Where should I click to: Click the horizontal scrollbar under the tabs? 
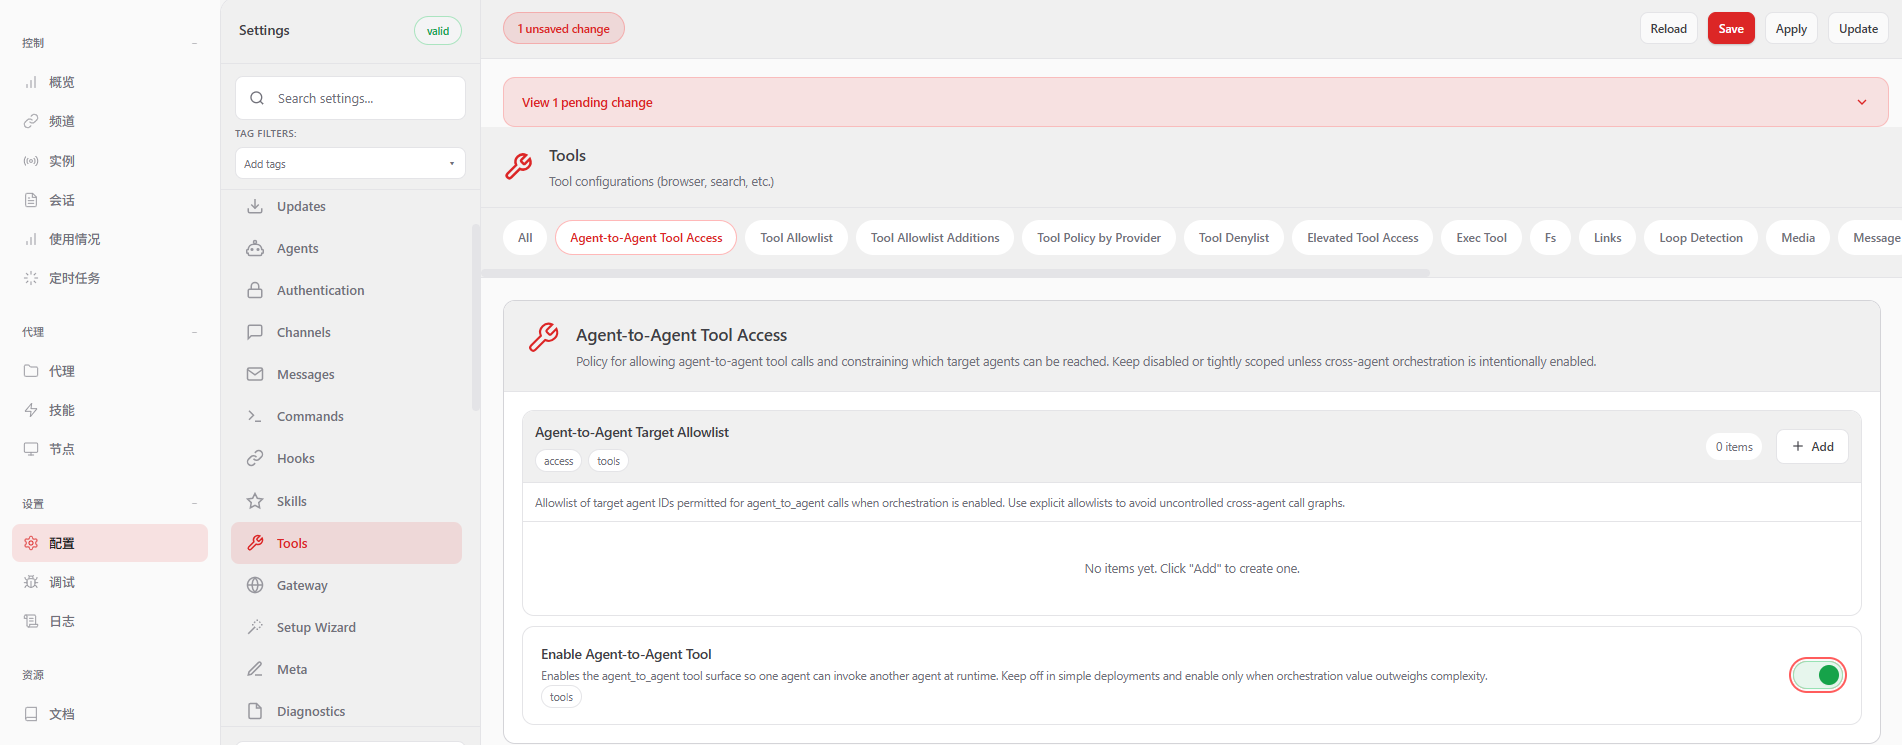955,272
